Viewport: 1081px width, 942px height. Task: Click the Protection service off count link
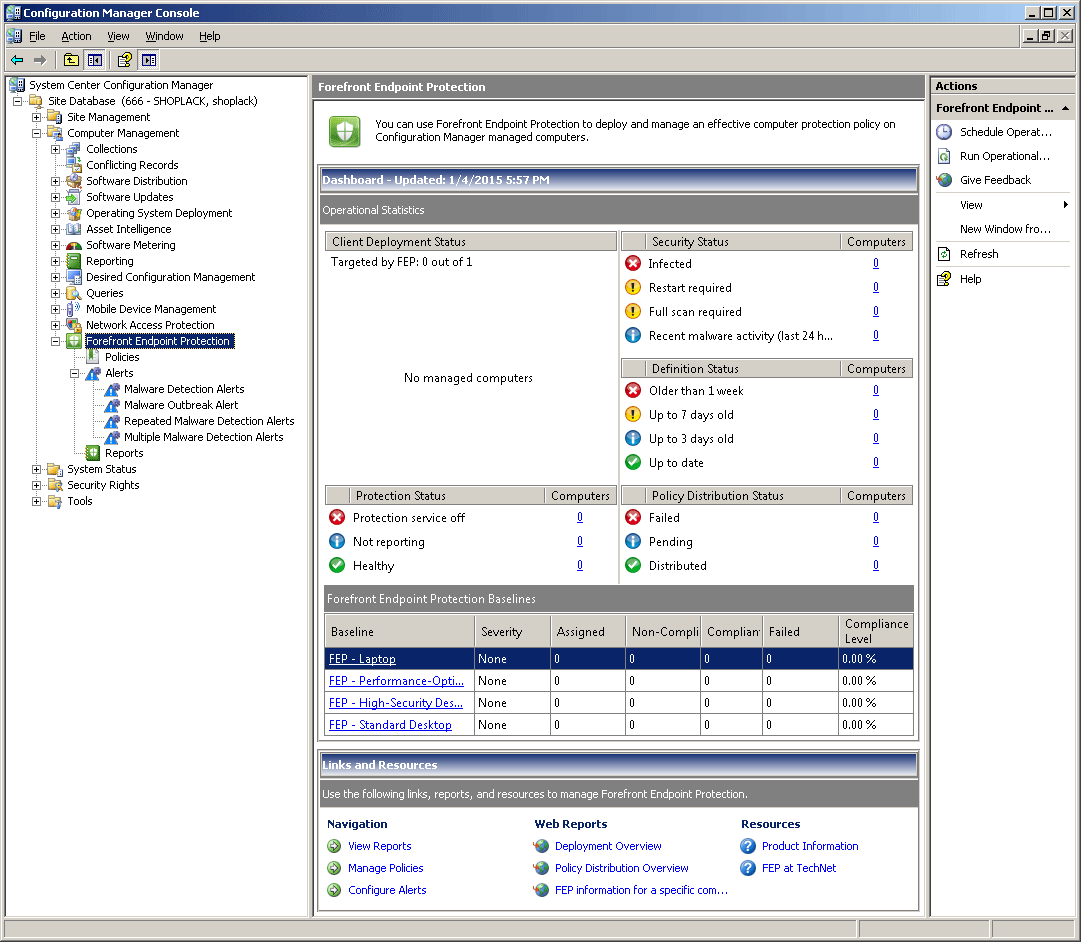click(580, 517)
